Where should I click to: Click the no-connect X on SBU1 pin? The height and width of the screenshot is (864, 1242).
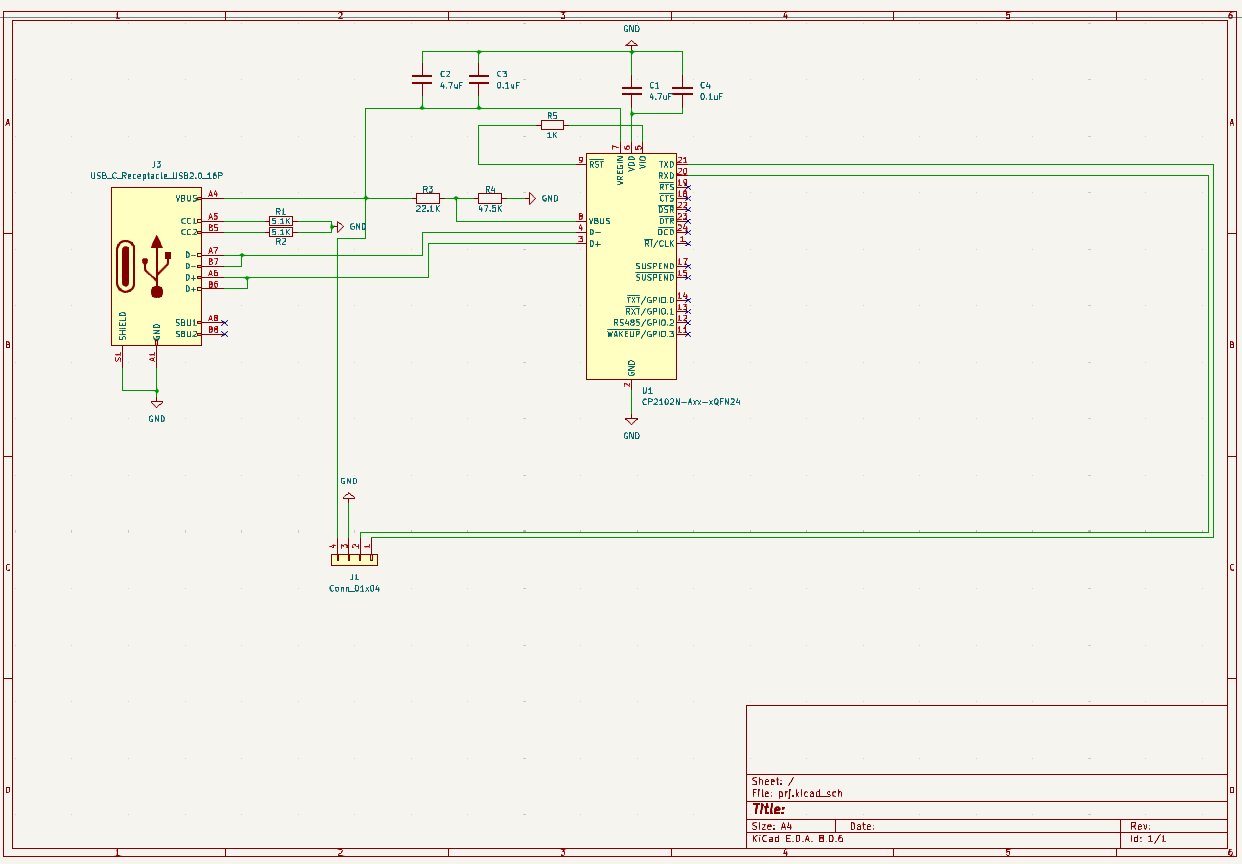click(224, 322)
